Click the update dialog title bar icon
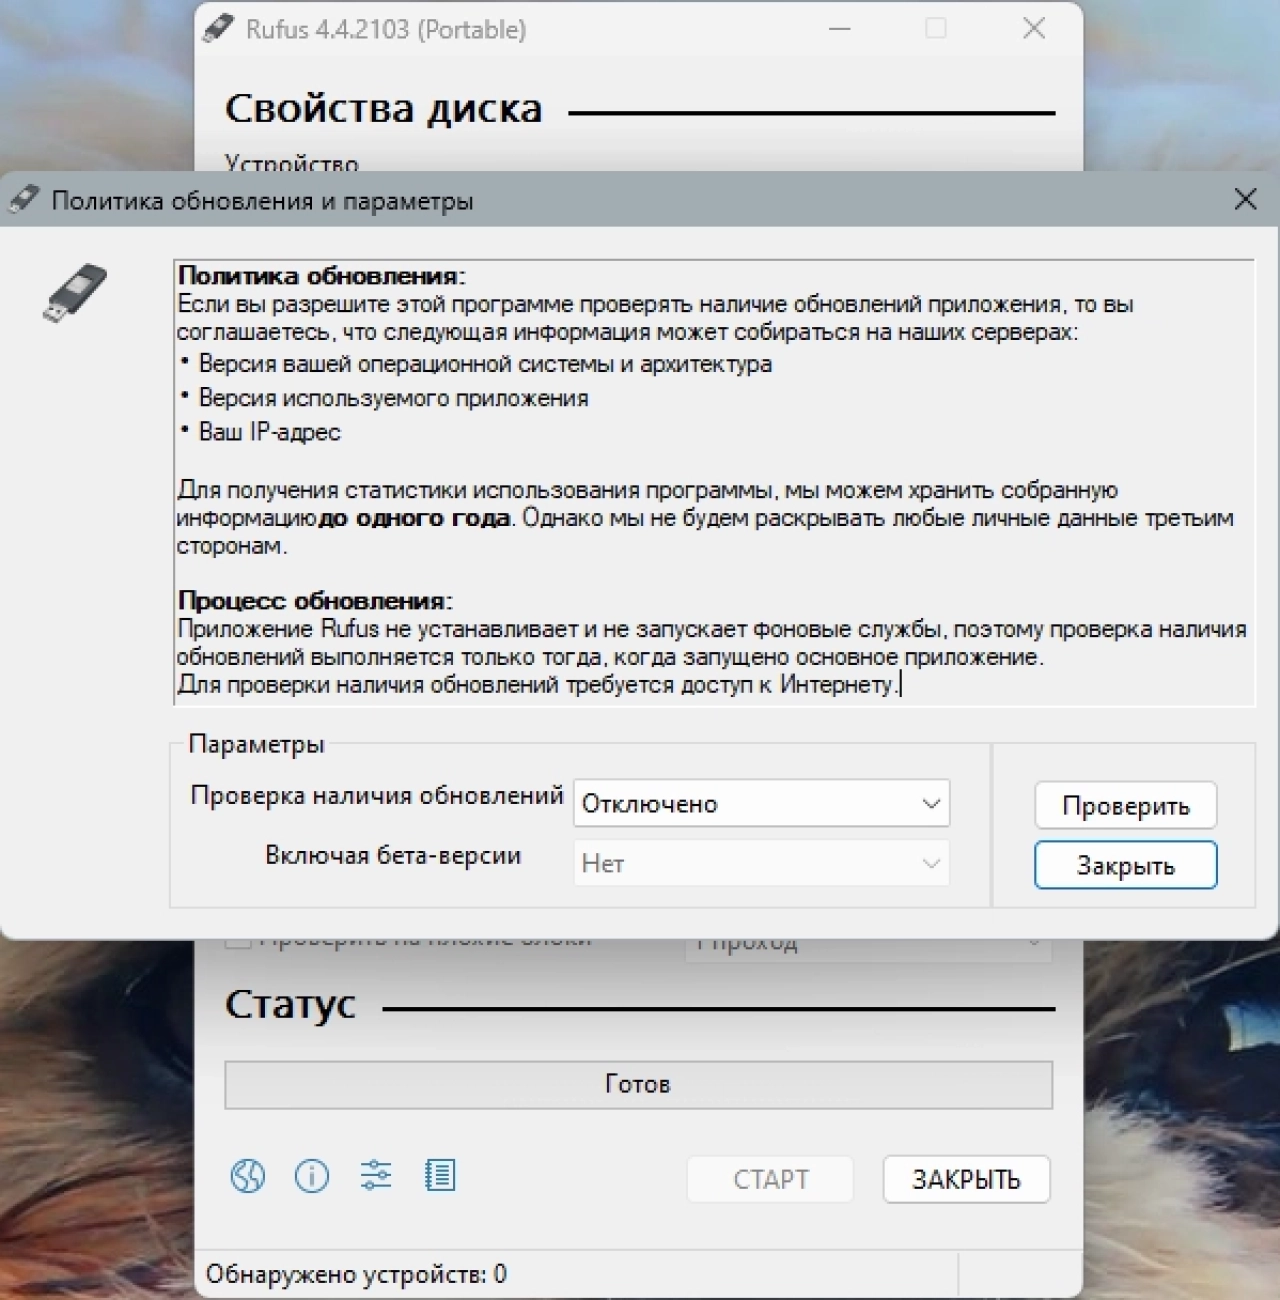This screenshot has width=1280, height=1300. 24,200
